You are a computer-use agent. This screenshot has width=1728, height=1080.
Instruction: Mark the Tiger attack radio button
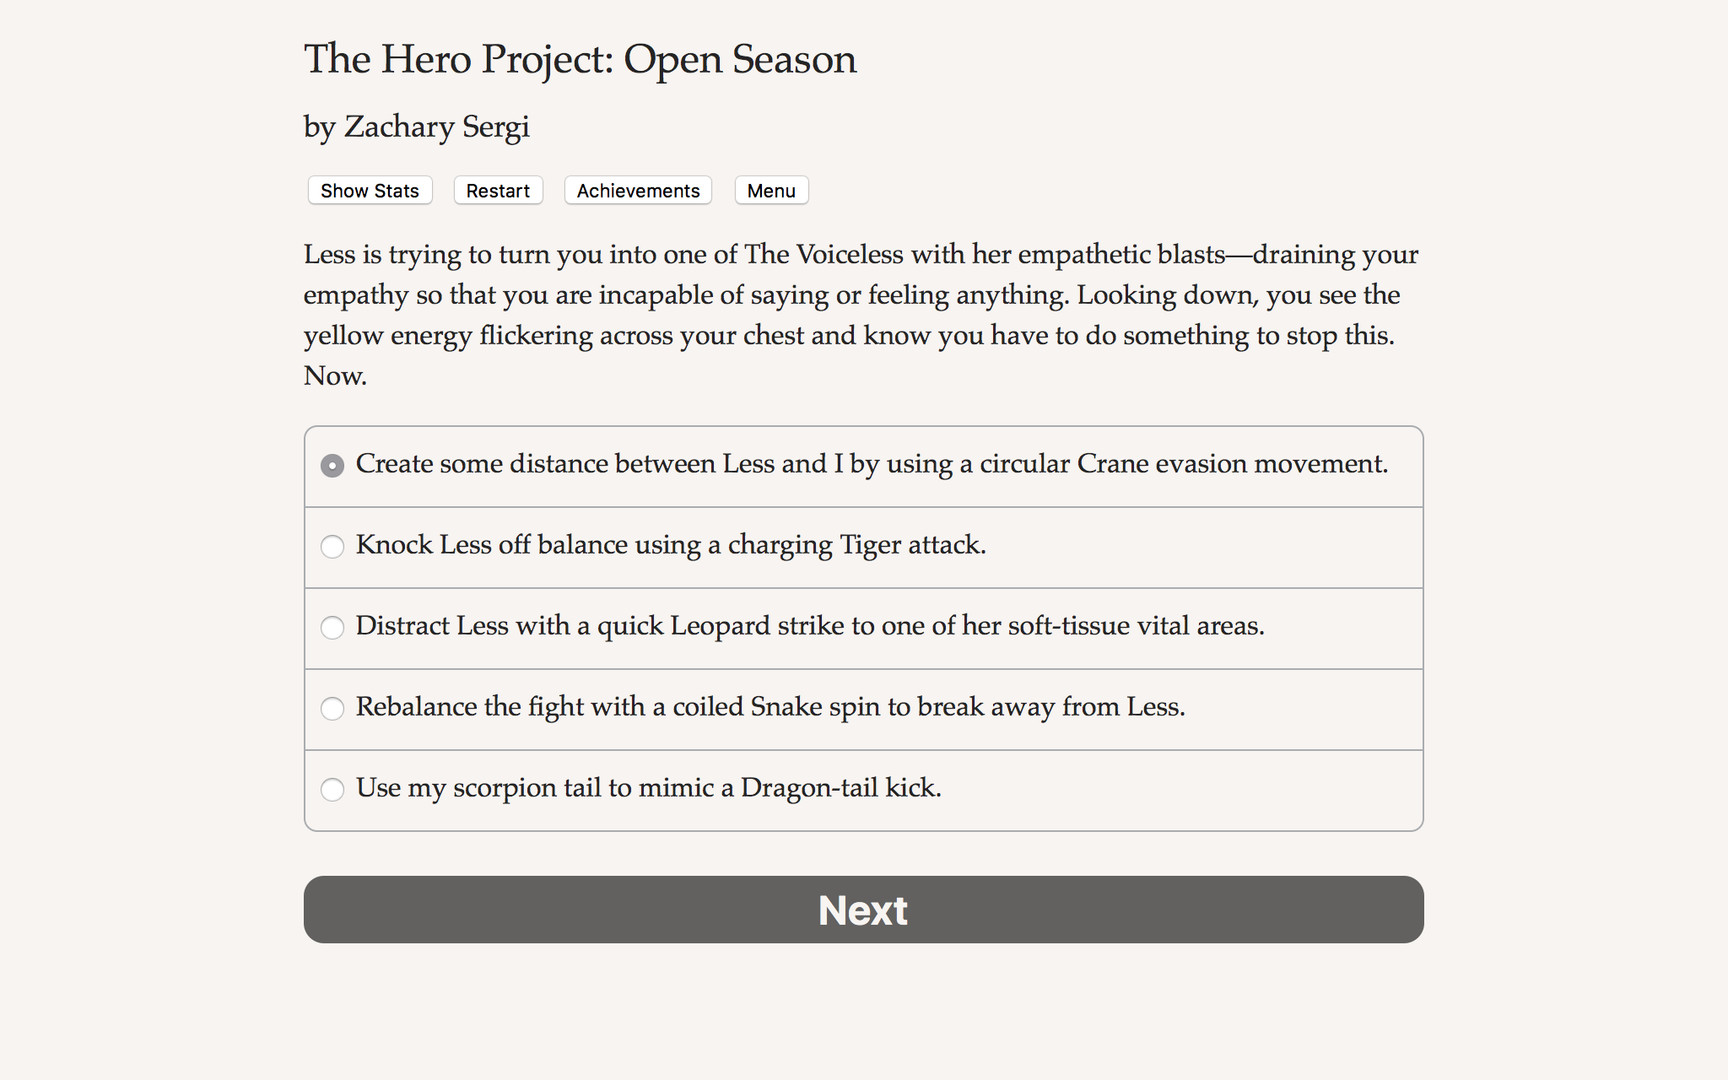(332, 546)
